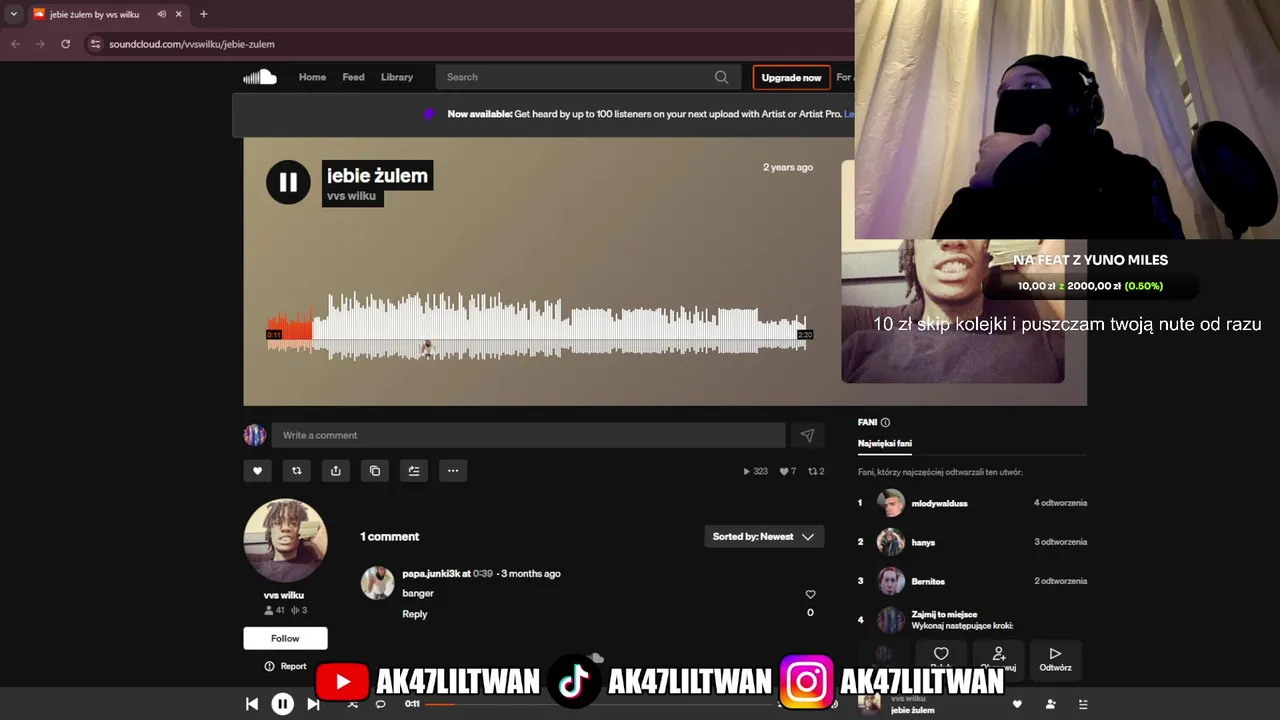
Task: View the 2 reposts stat
Action: pyautogui.click(x=816, y=471)
